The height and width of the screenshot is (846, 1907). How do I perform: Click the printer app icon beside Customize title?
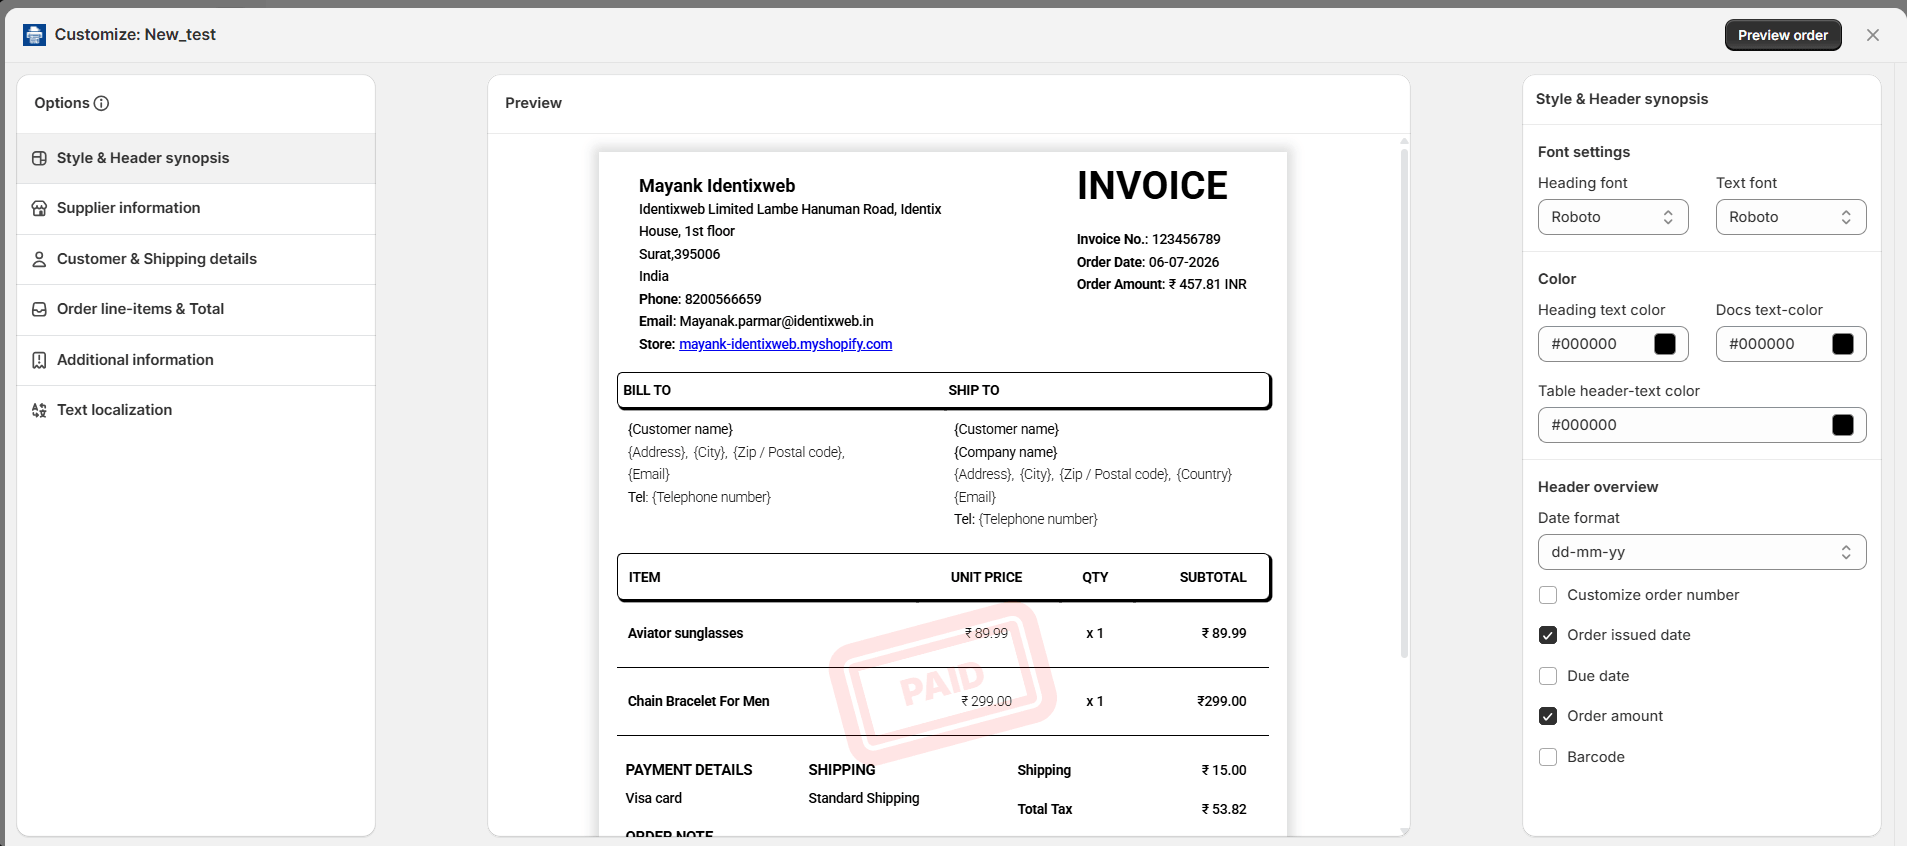point(34,35)
